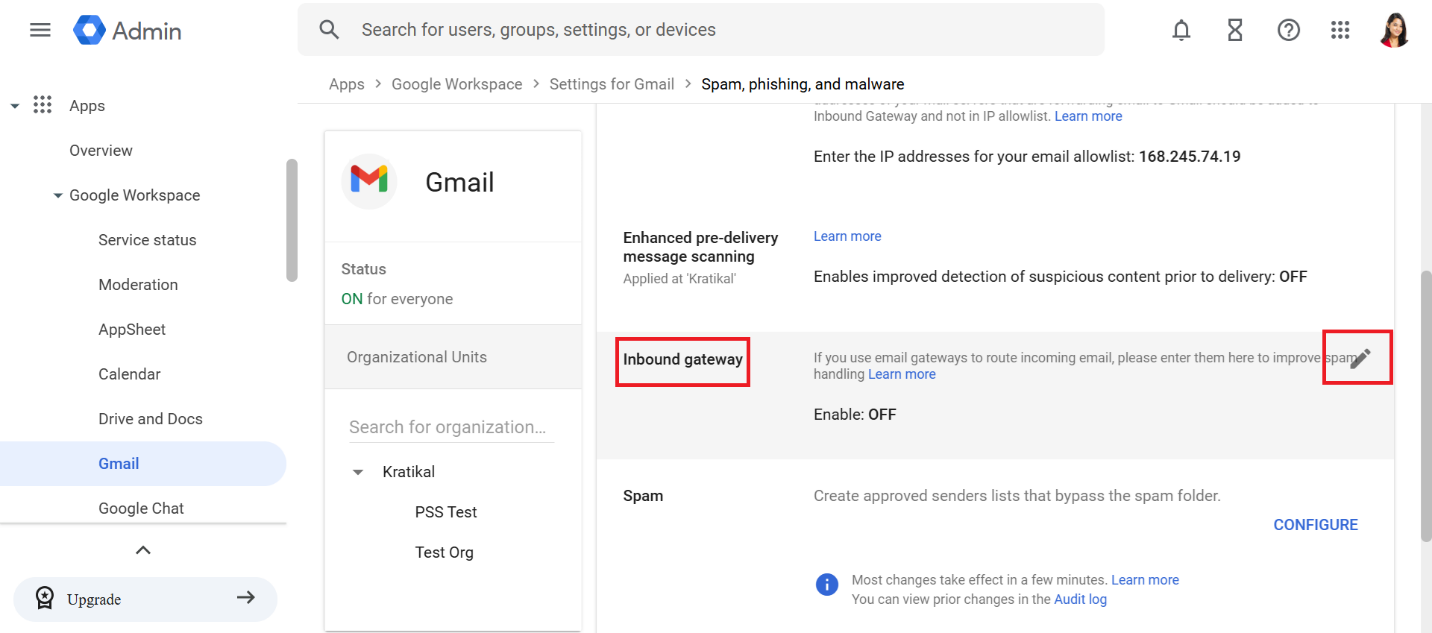
Task: Click the Google Admin logo
Action: click(x=127, y=30)
